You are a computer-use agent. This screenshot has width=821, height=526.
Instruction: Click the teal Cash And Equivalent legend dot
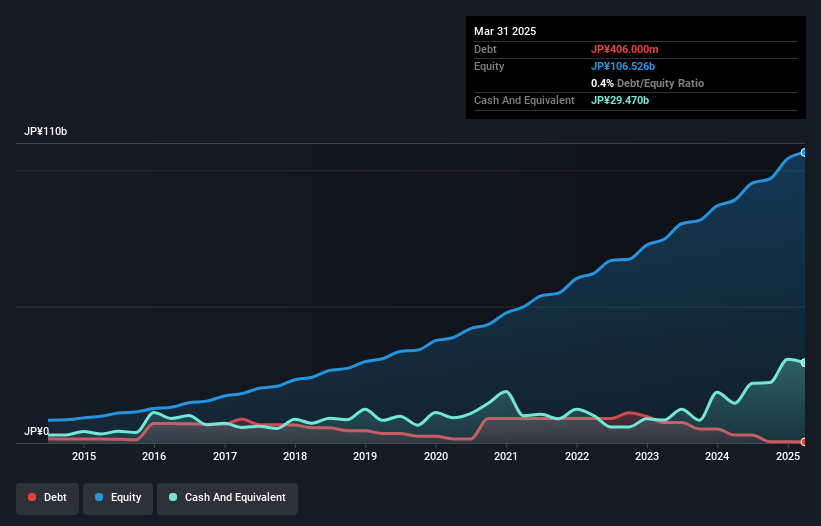(173, 497)
